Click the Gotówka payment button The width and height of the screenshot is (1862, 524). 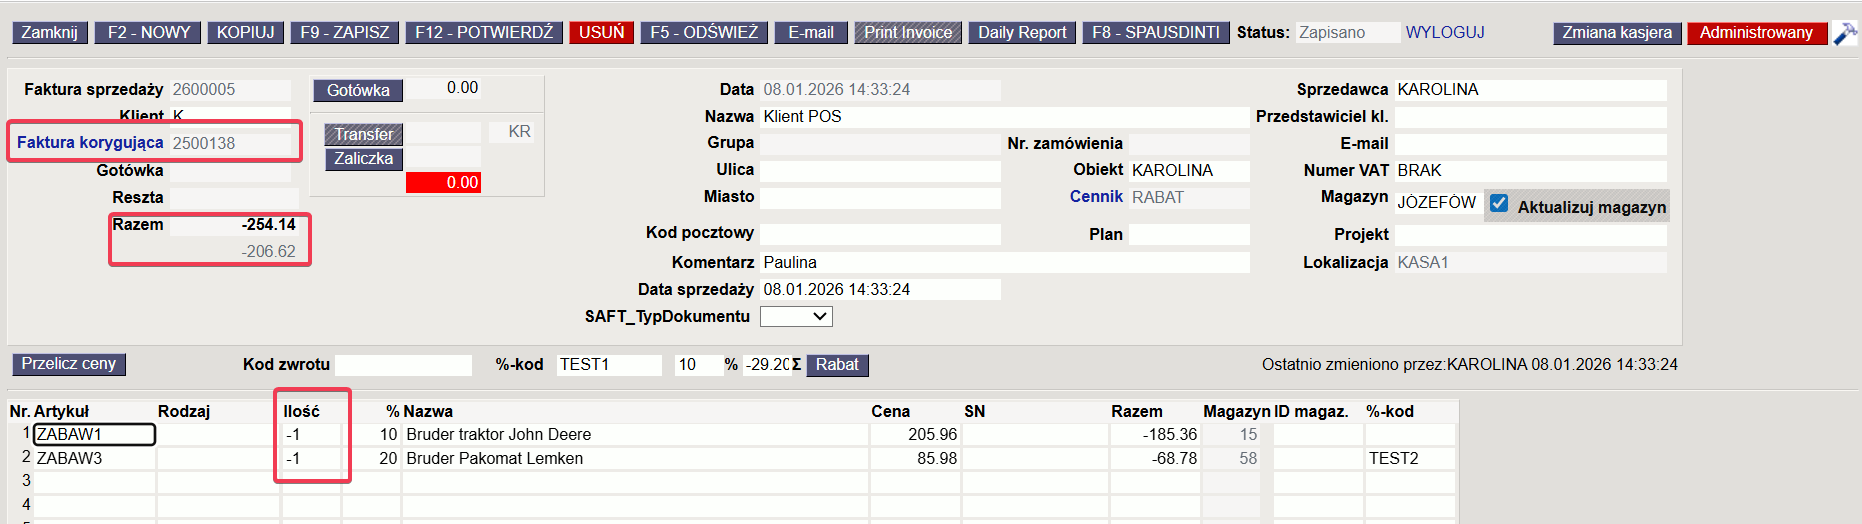358,91
